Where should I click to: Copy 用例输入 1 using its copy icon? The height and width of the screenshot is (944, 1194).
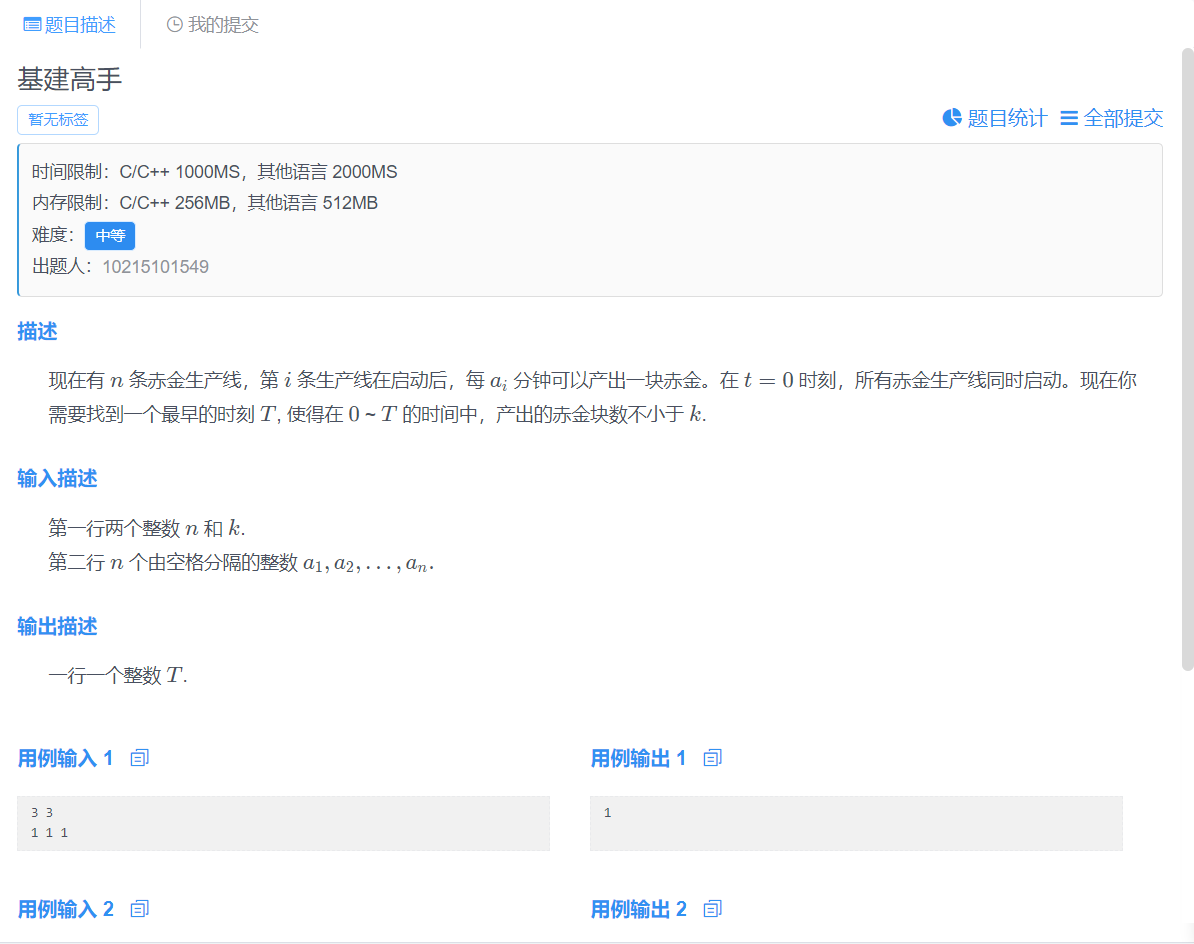pos(140,758)
